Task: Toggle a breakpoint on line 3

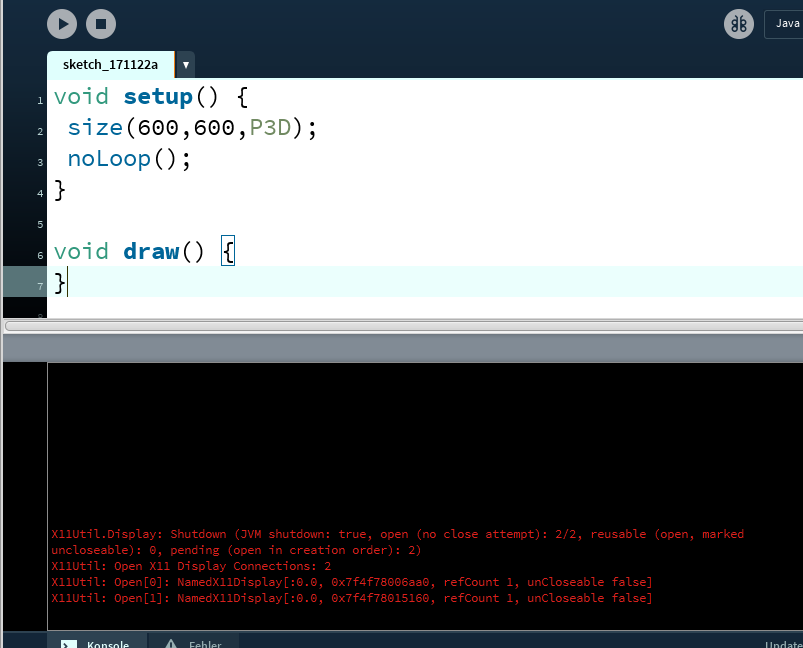Action: (38, 161)
